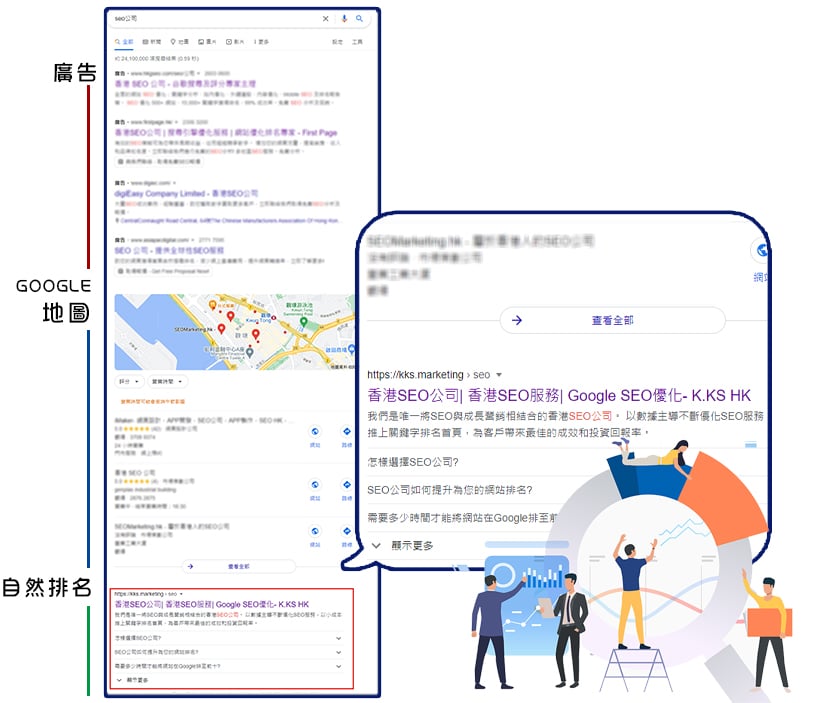Open the First Page ad headline

(226, 133)
